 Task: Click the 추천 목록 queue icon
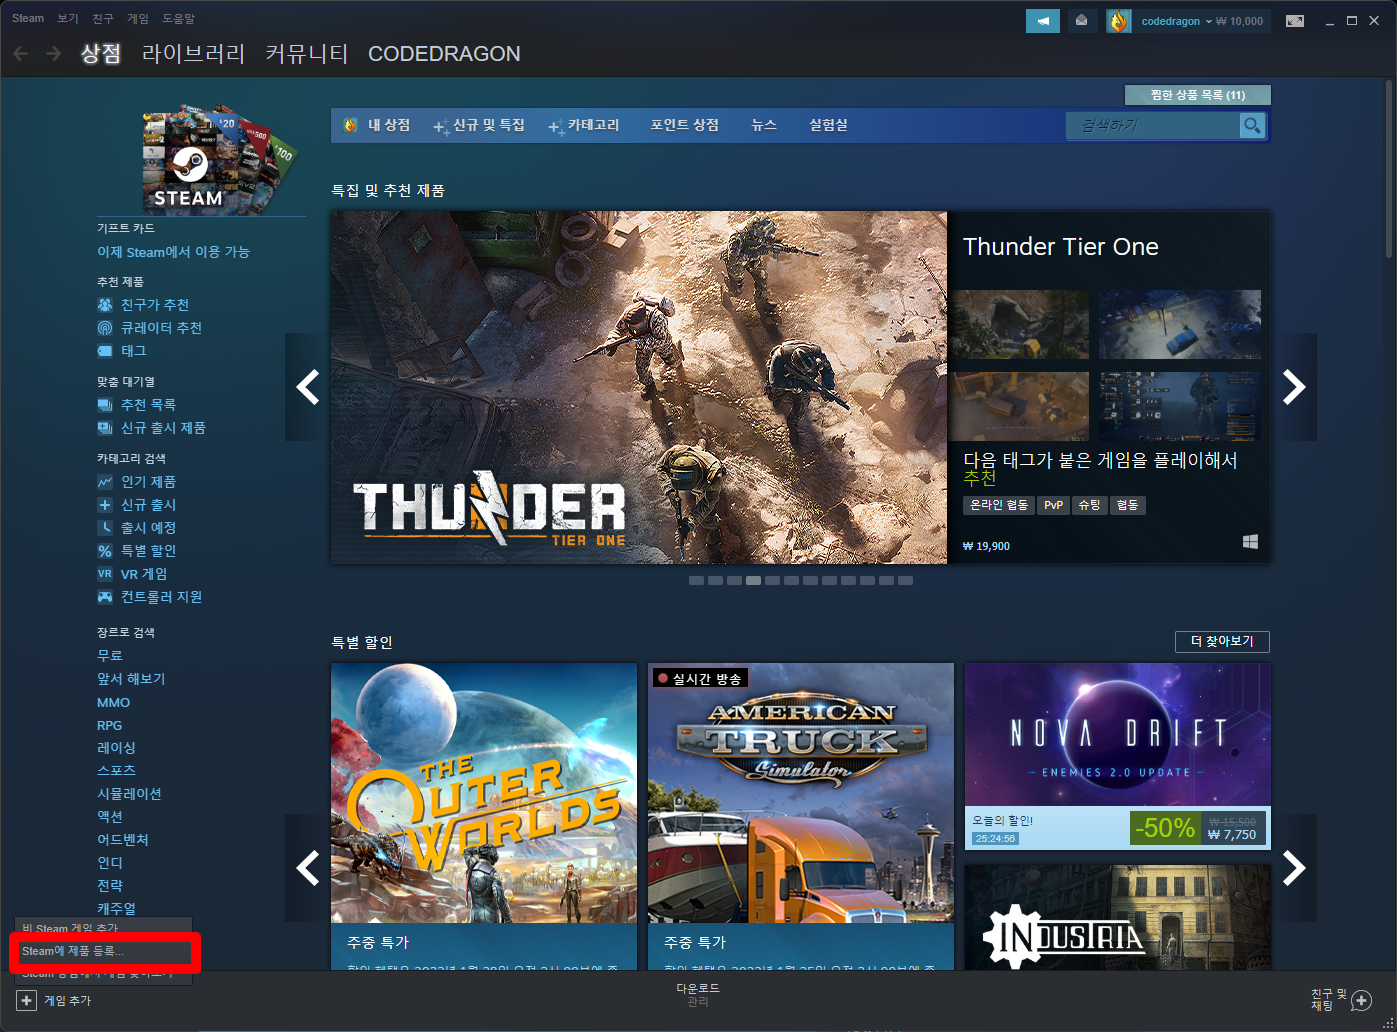click(x=105, y=405)
